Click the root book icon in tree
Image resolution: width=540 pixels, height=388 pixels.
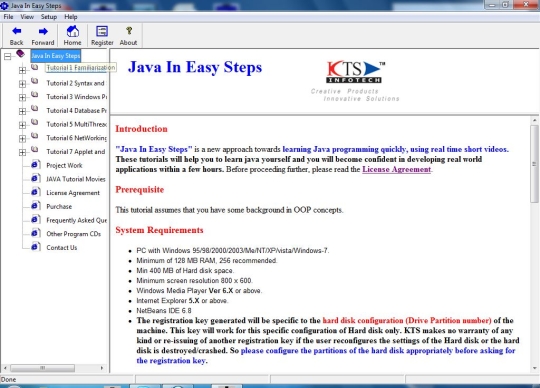[20, 54]
